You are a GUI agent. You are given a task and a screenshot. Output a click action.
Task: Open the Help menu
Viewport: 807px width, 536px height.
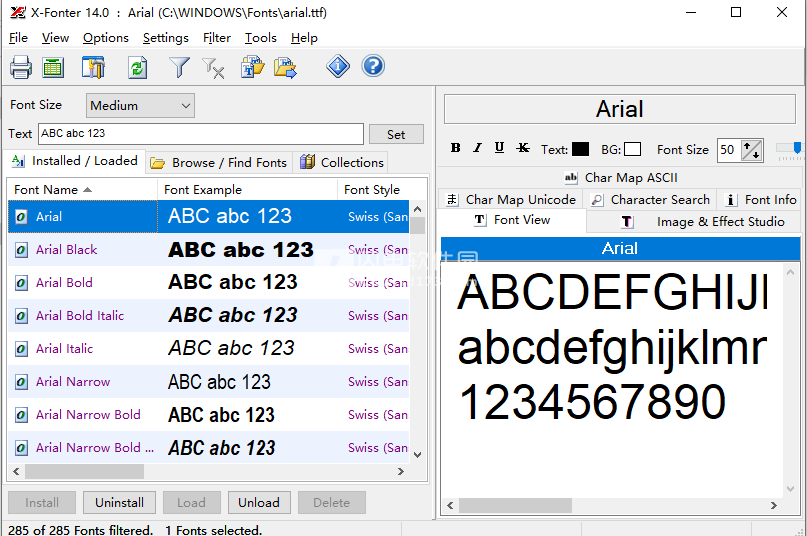(x=304, y=38)
